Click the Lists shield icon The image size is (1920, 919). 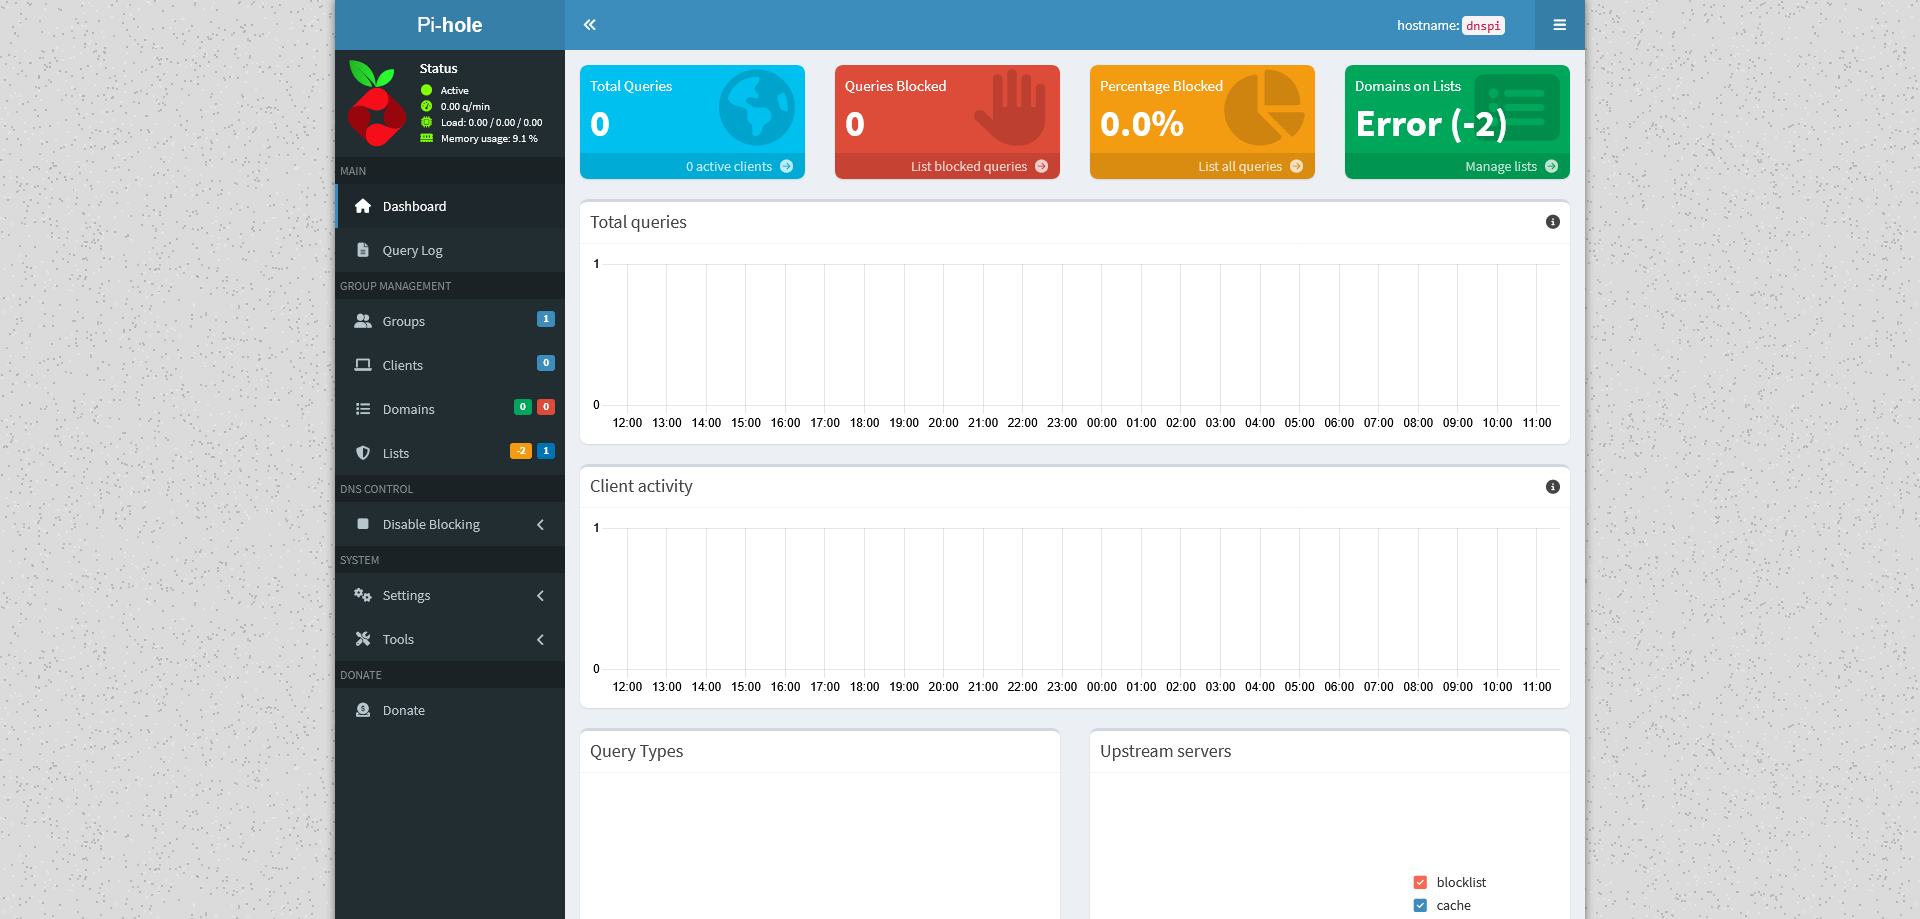pyautogui.click(x=363, y=453)
